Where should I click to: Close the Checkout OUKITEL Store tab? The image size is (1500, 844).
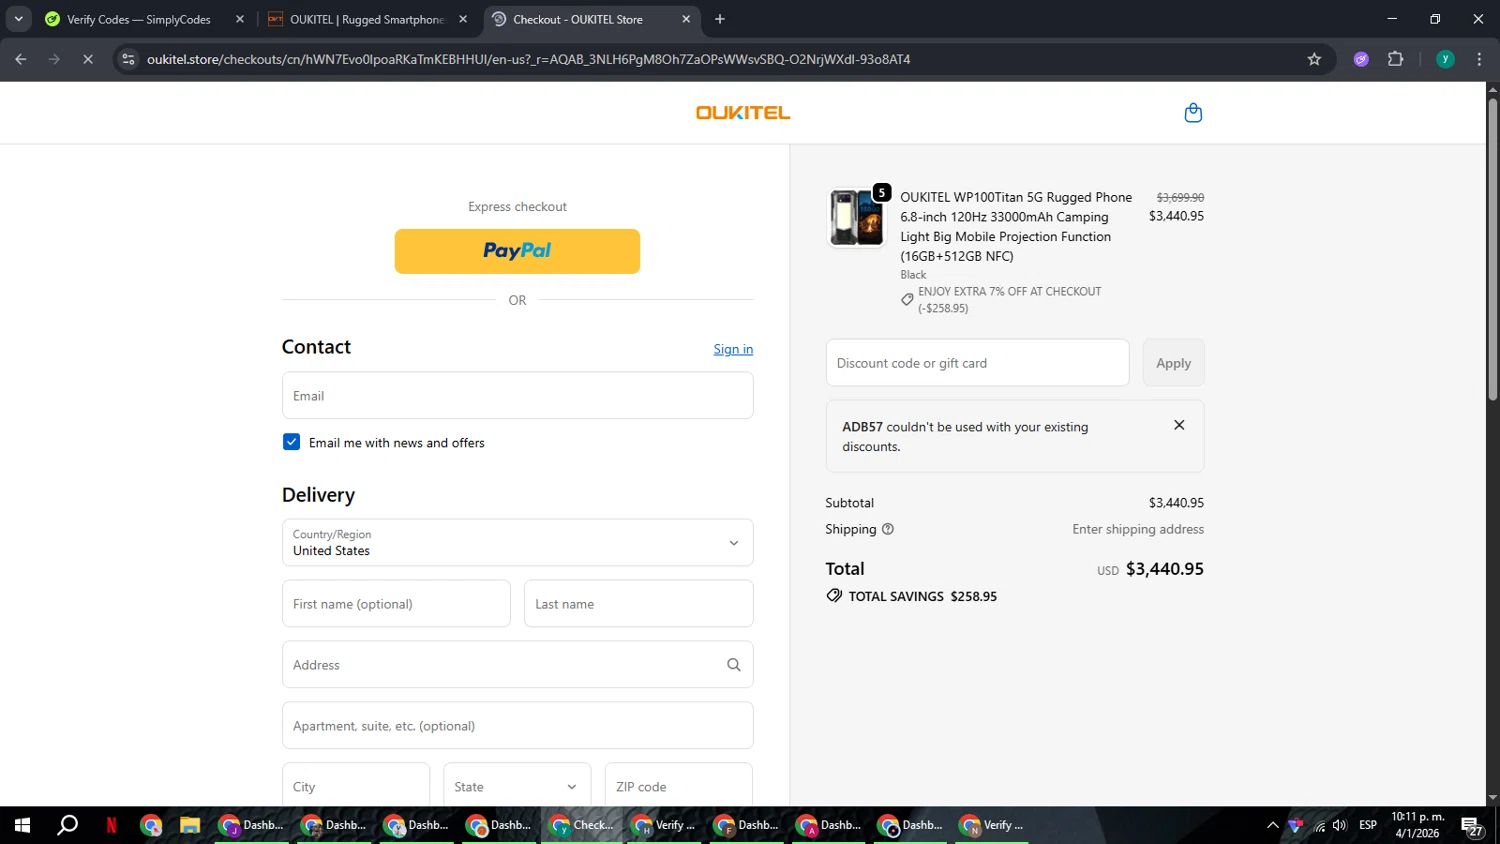click(x=686, y=19)
